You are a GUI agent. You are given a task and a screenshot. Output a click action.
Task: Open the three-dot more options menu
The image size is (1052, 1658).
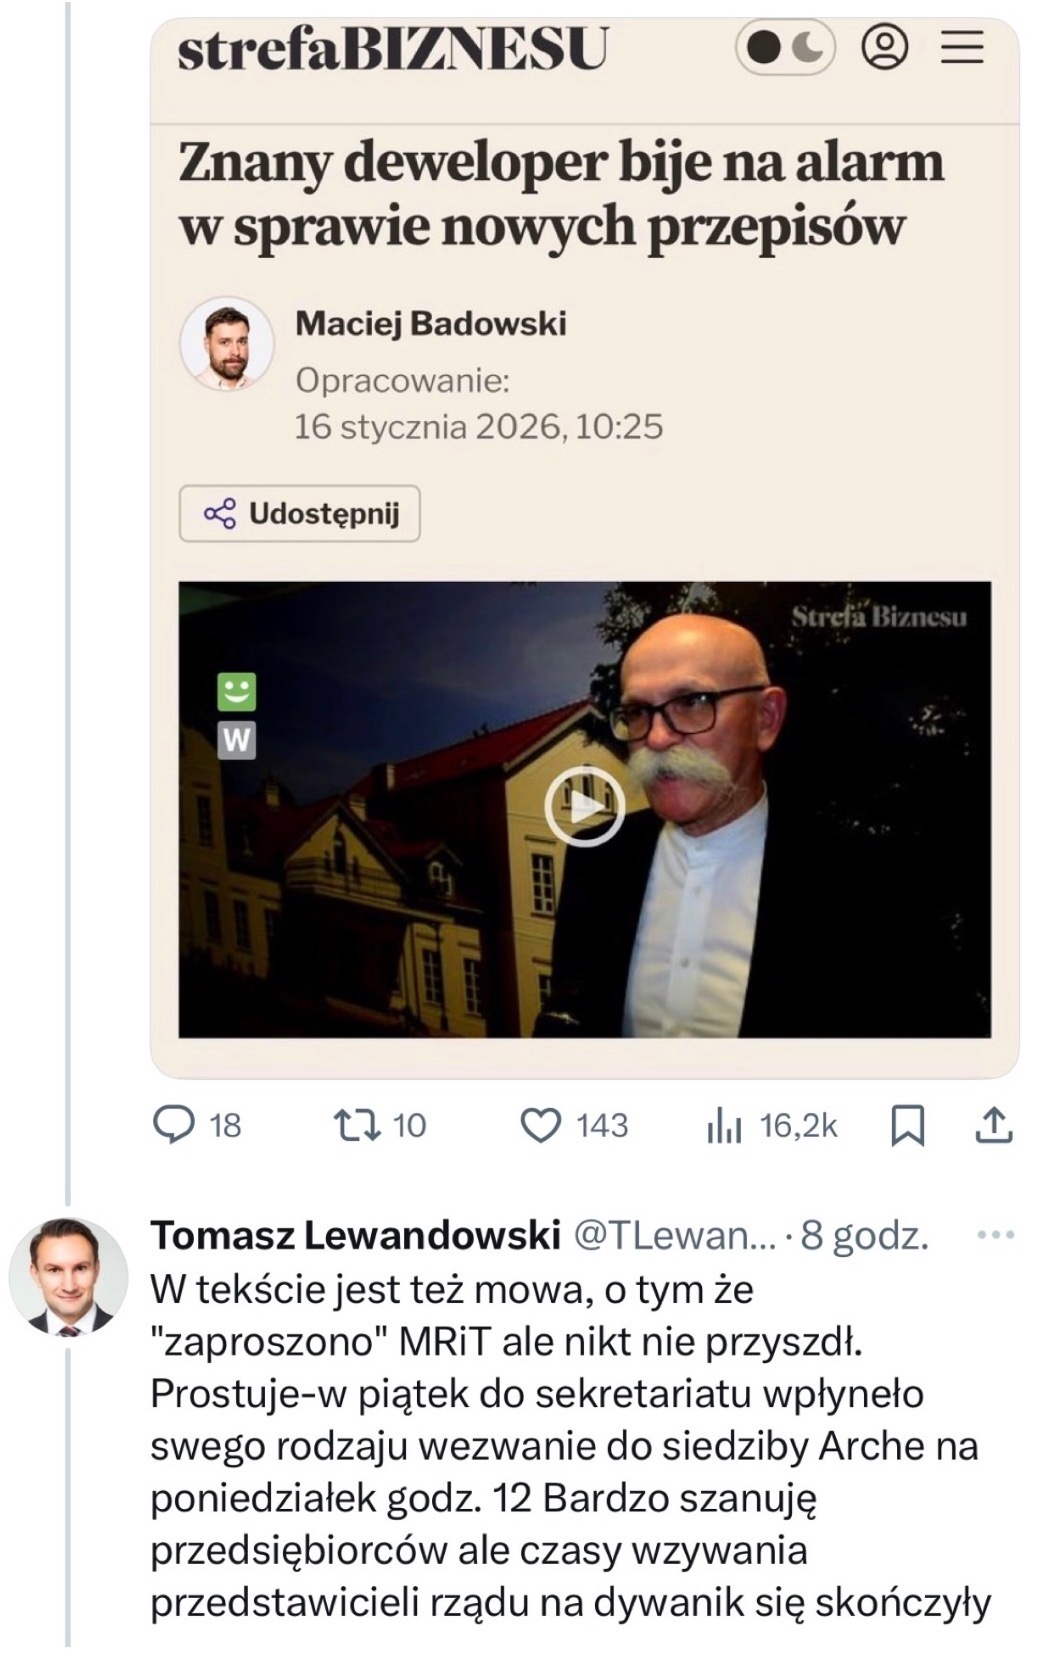995,1235
